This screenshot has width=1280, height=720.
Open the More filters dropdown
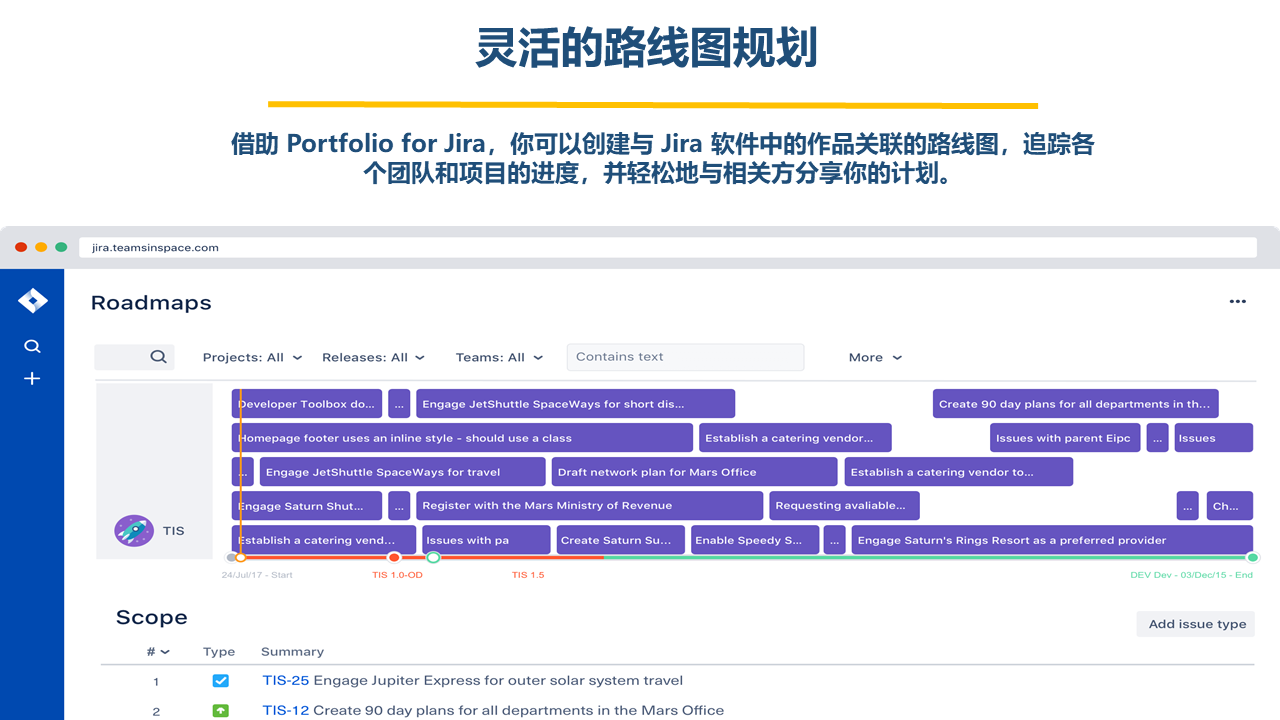pos(875,357)
